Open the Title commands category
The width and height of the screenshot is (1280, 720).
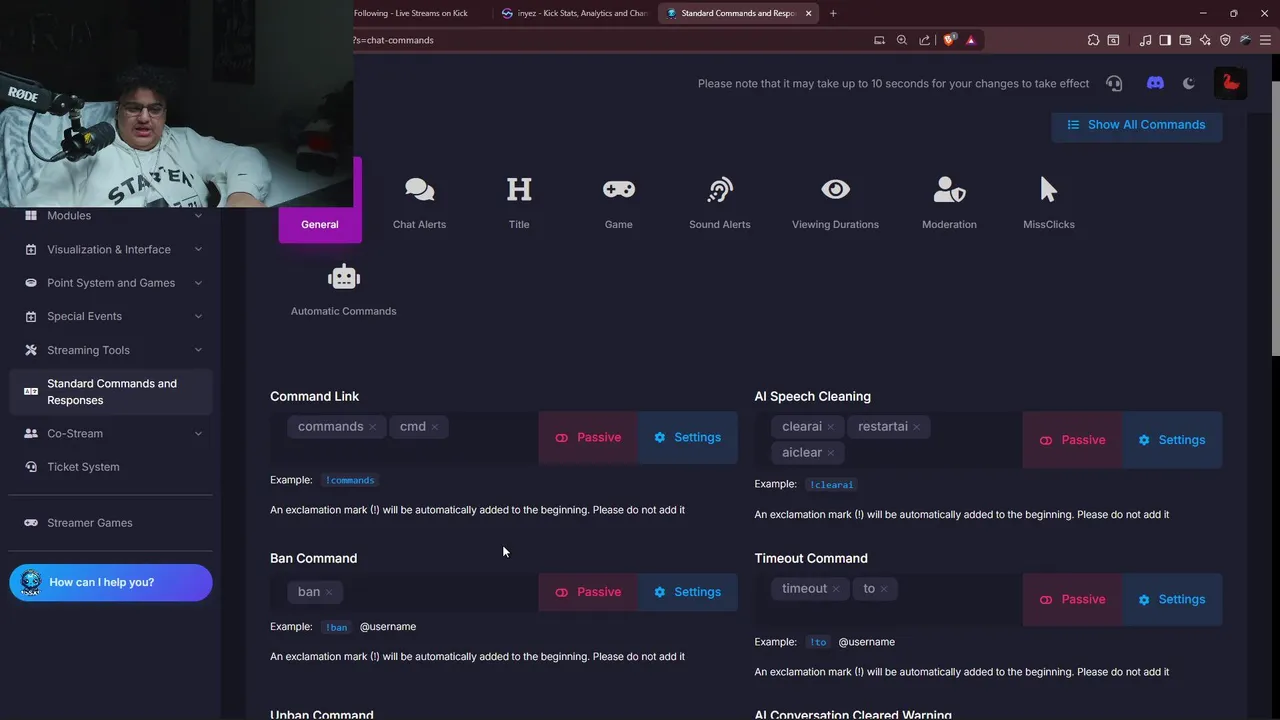coord(519,203)
